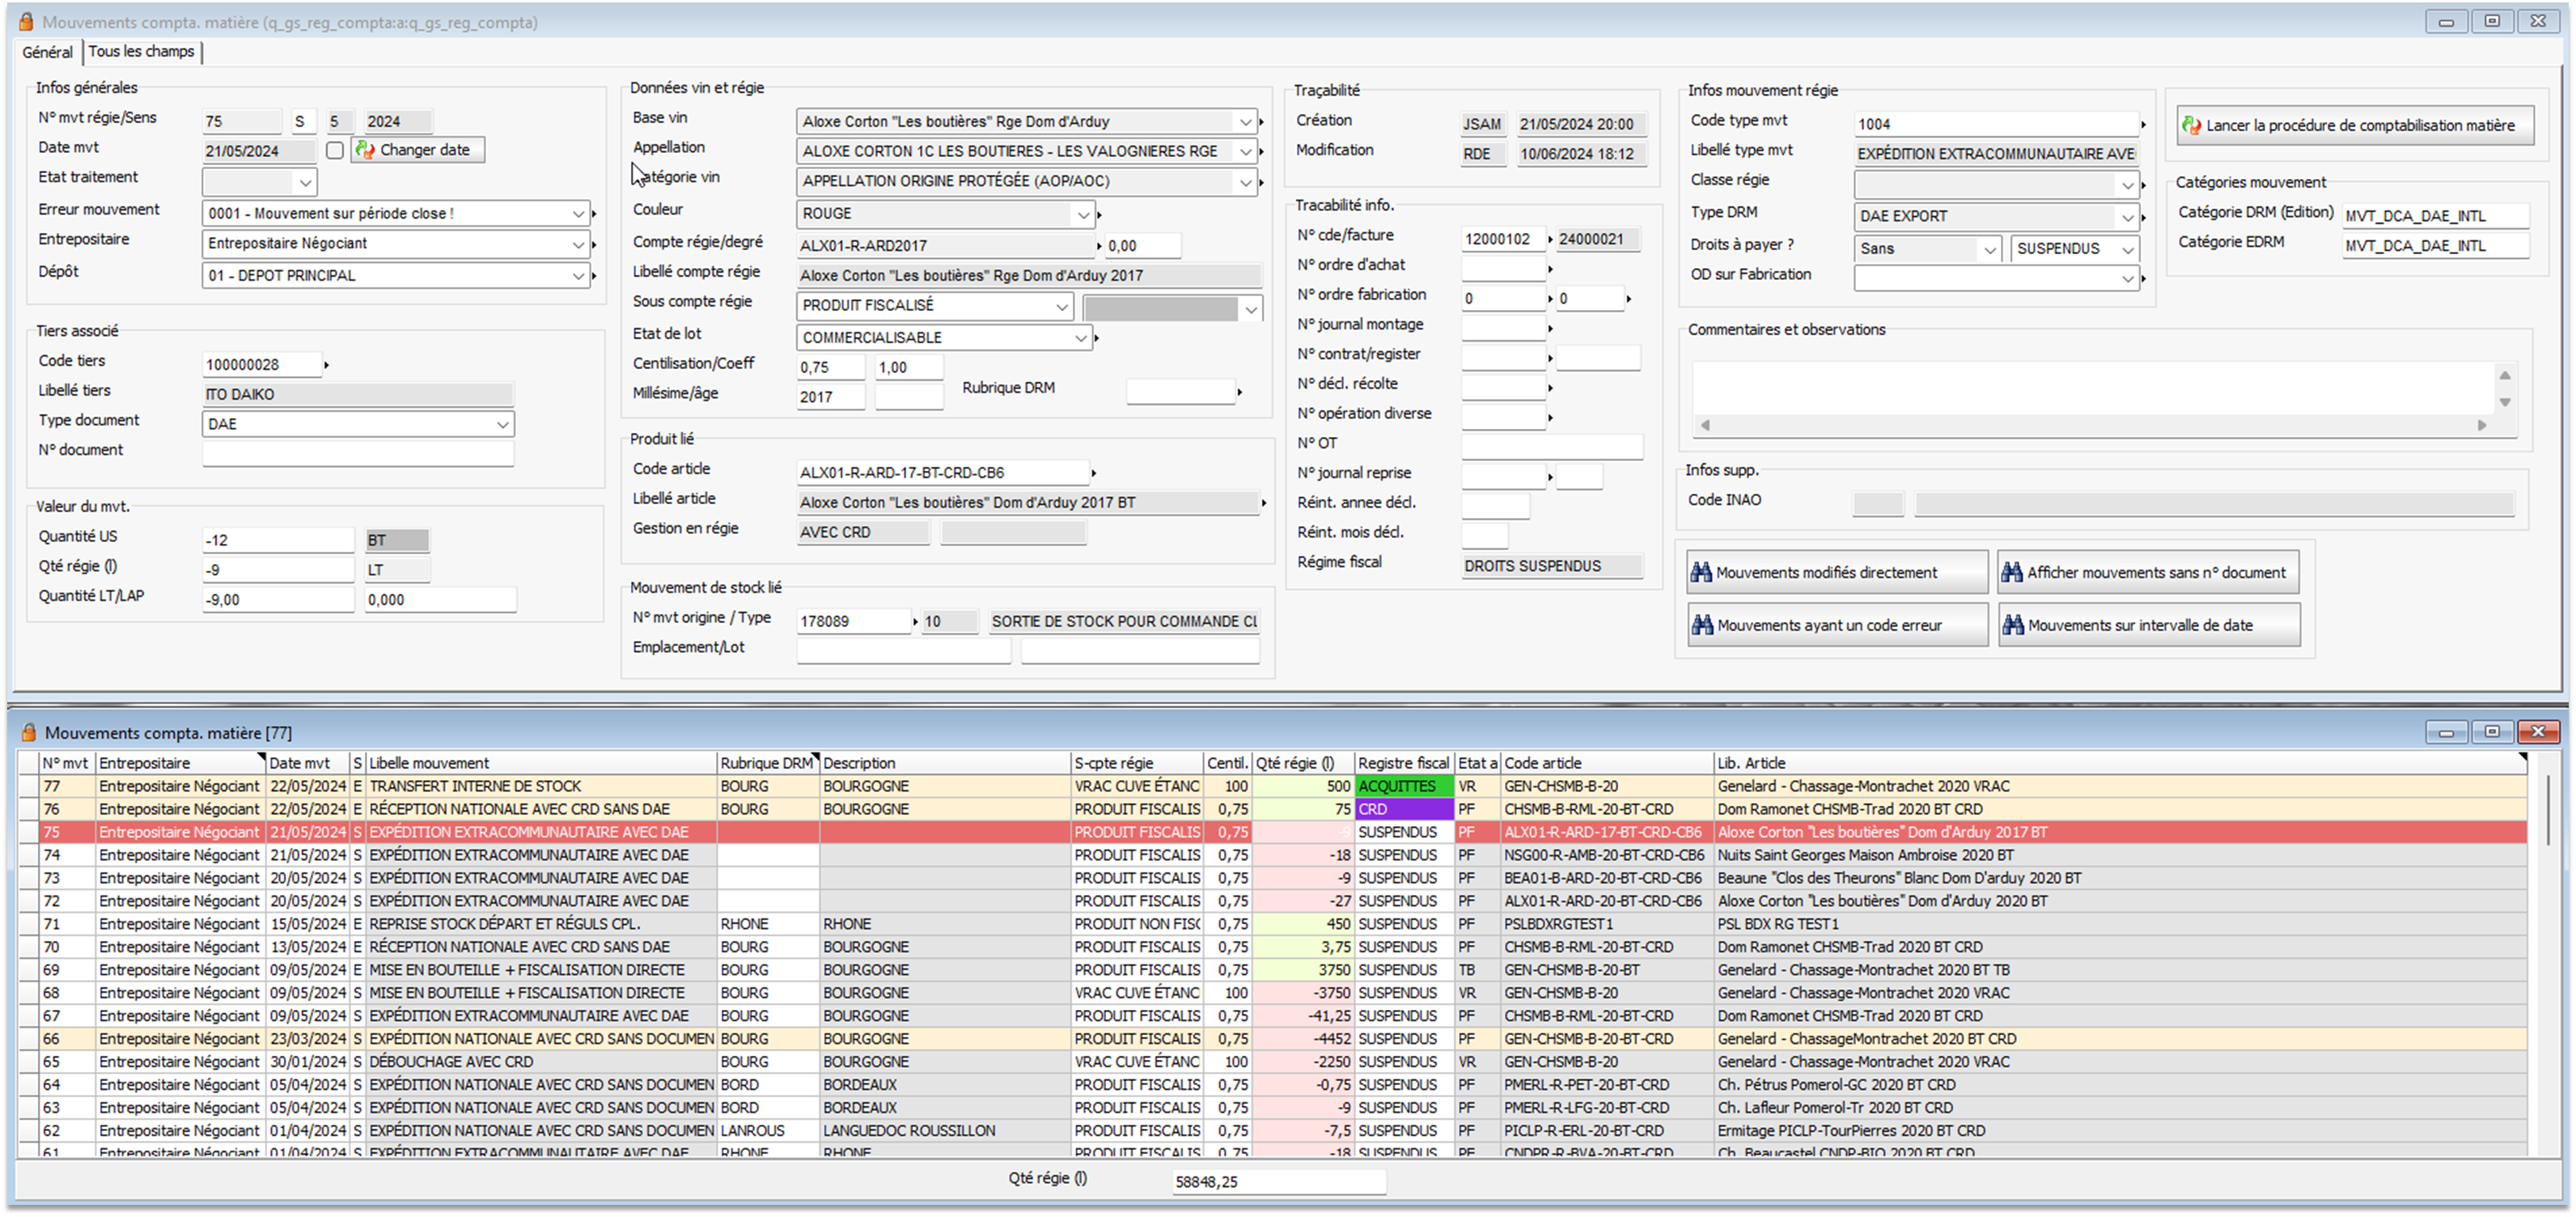This screenshot has width=2576, height=1217.
Task: Click the Registre fiscal column header
Action: [1402, 763]
